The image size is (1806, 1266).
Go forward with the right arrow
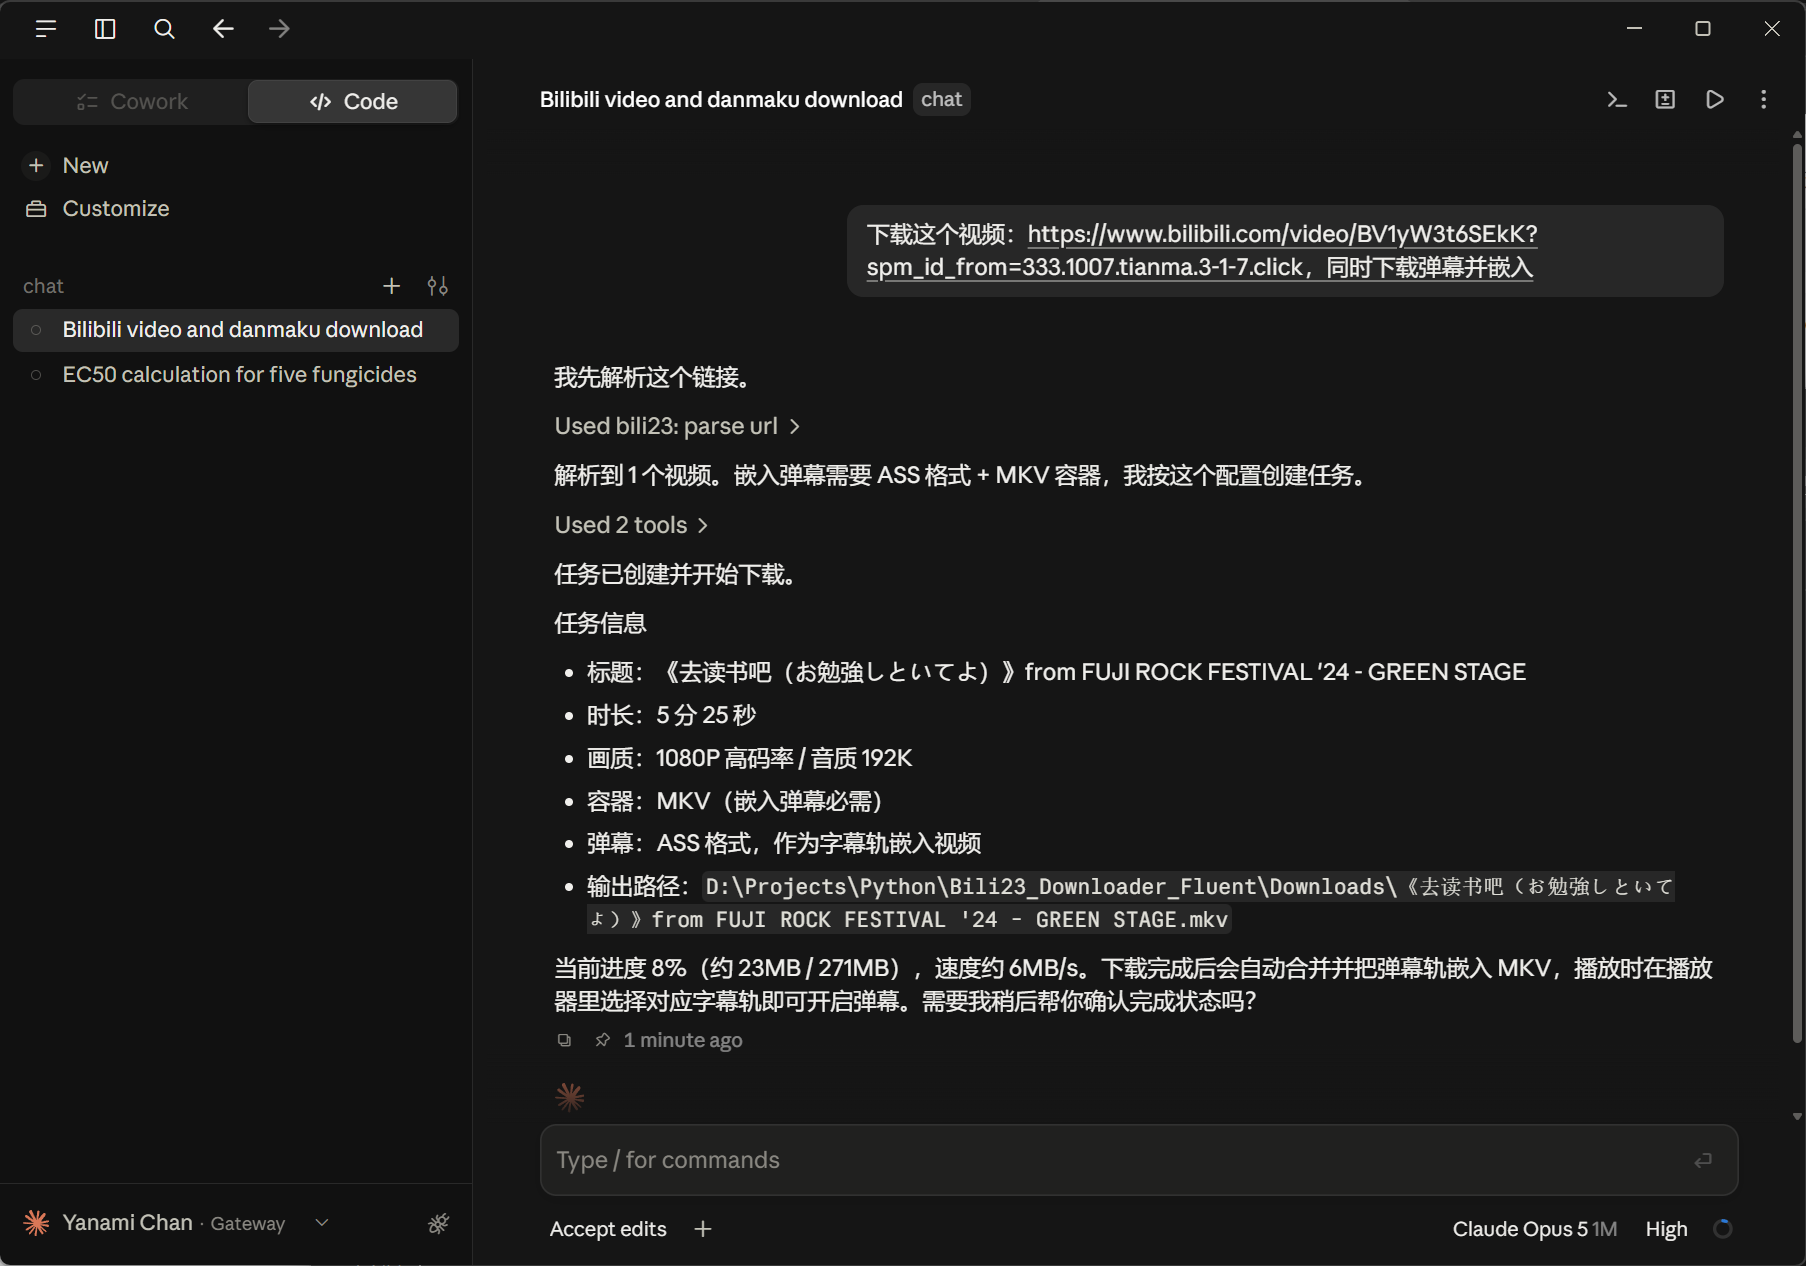(279, 29)
